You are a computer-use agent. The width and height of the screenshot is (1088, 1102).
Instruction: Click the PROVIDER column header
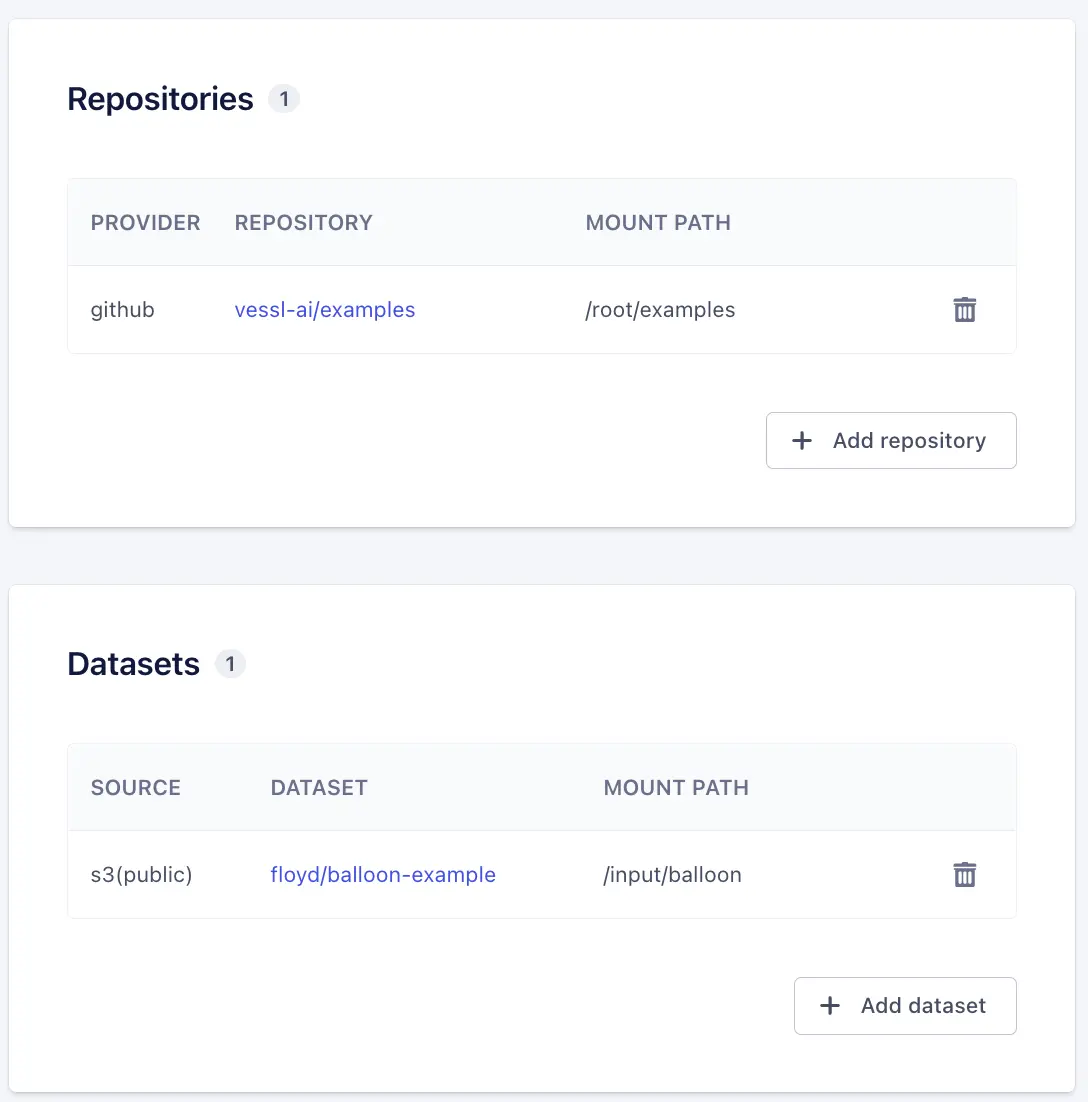coord(146,223)
